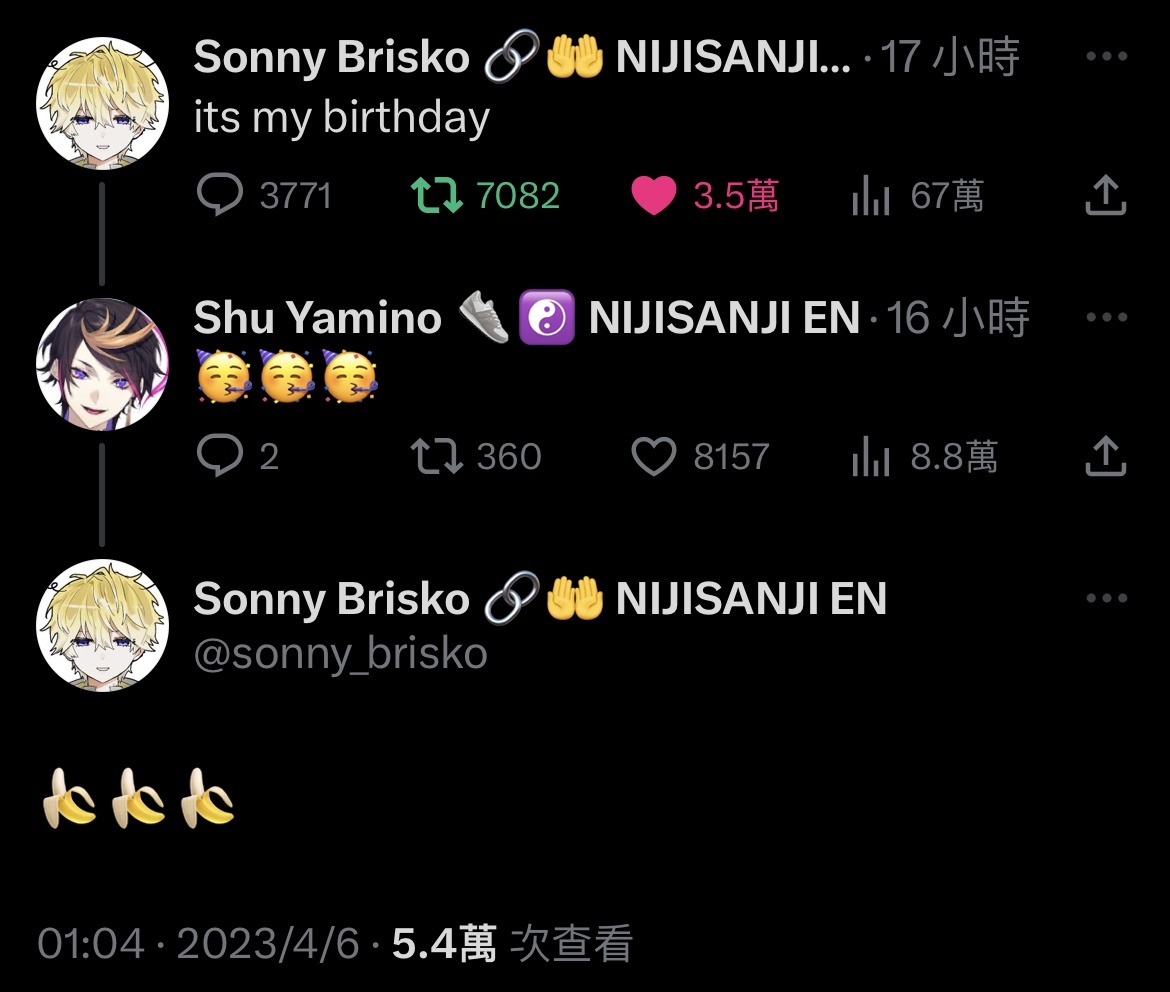Like Shu Yamino's tweet with 8157 likes
Viewport: 1170px width, 992px height.
coord(700,456)
